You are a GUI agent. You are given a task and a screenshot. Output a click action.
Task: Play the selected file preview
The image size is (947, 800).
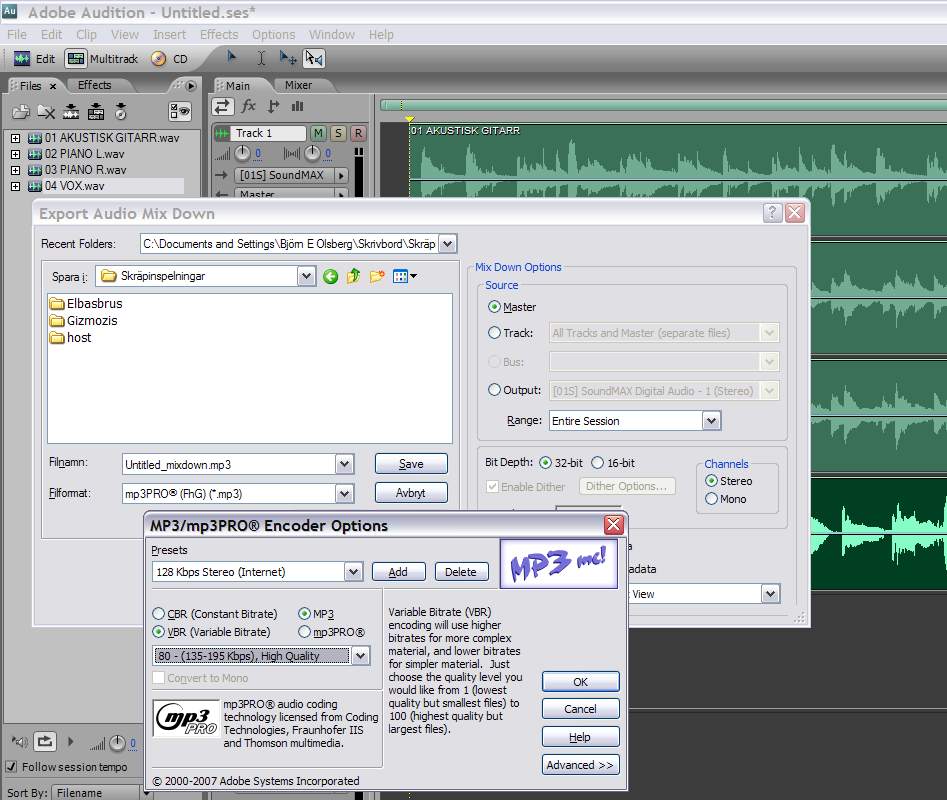click(71, 741)
